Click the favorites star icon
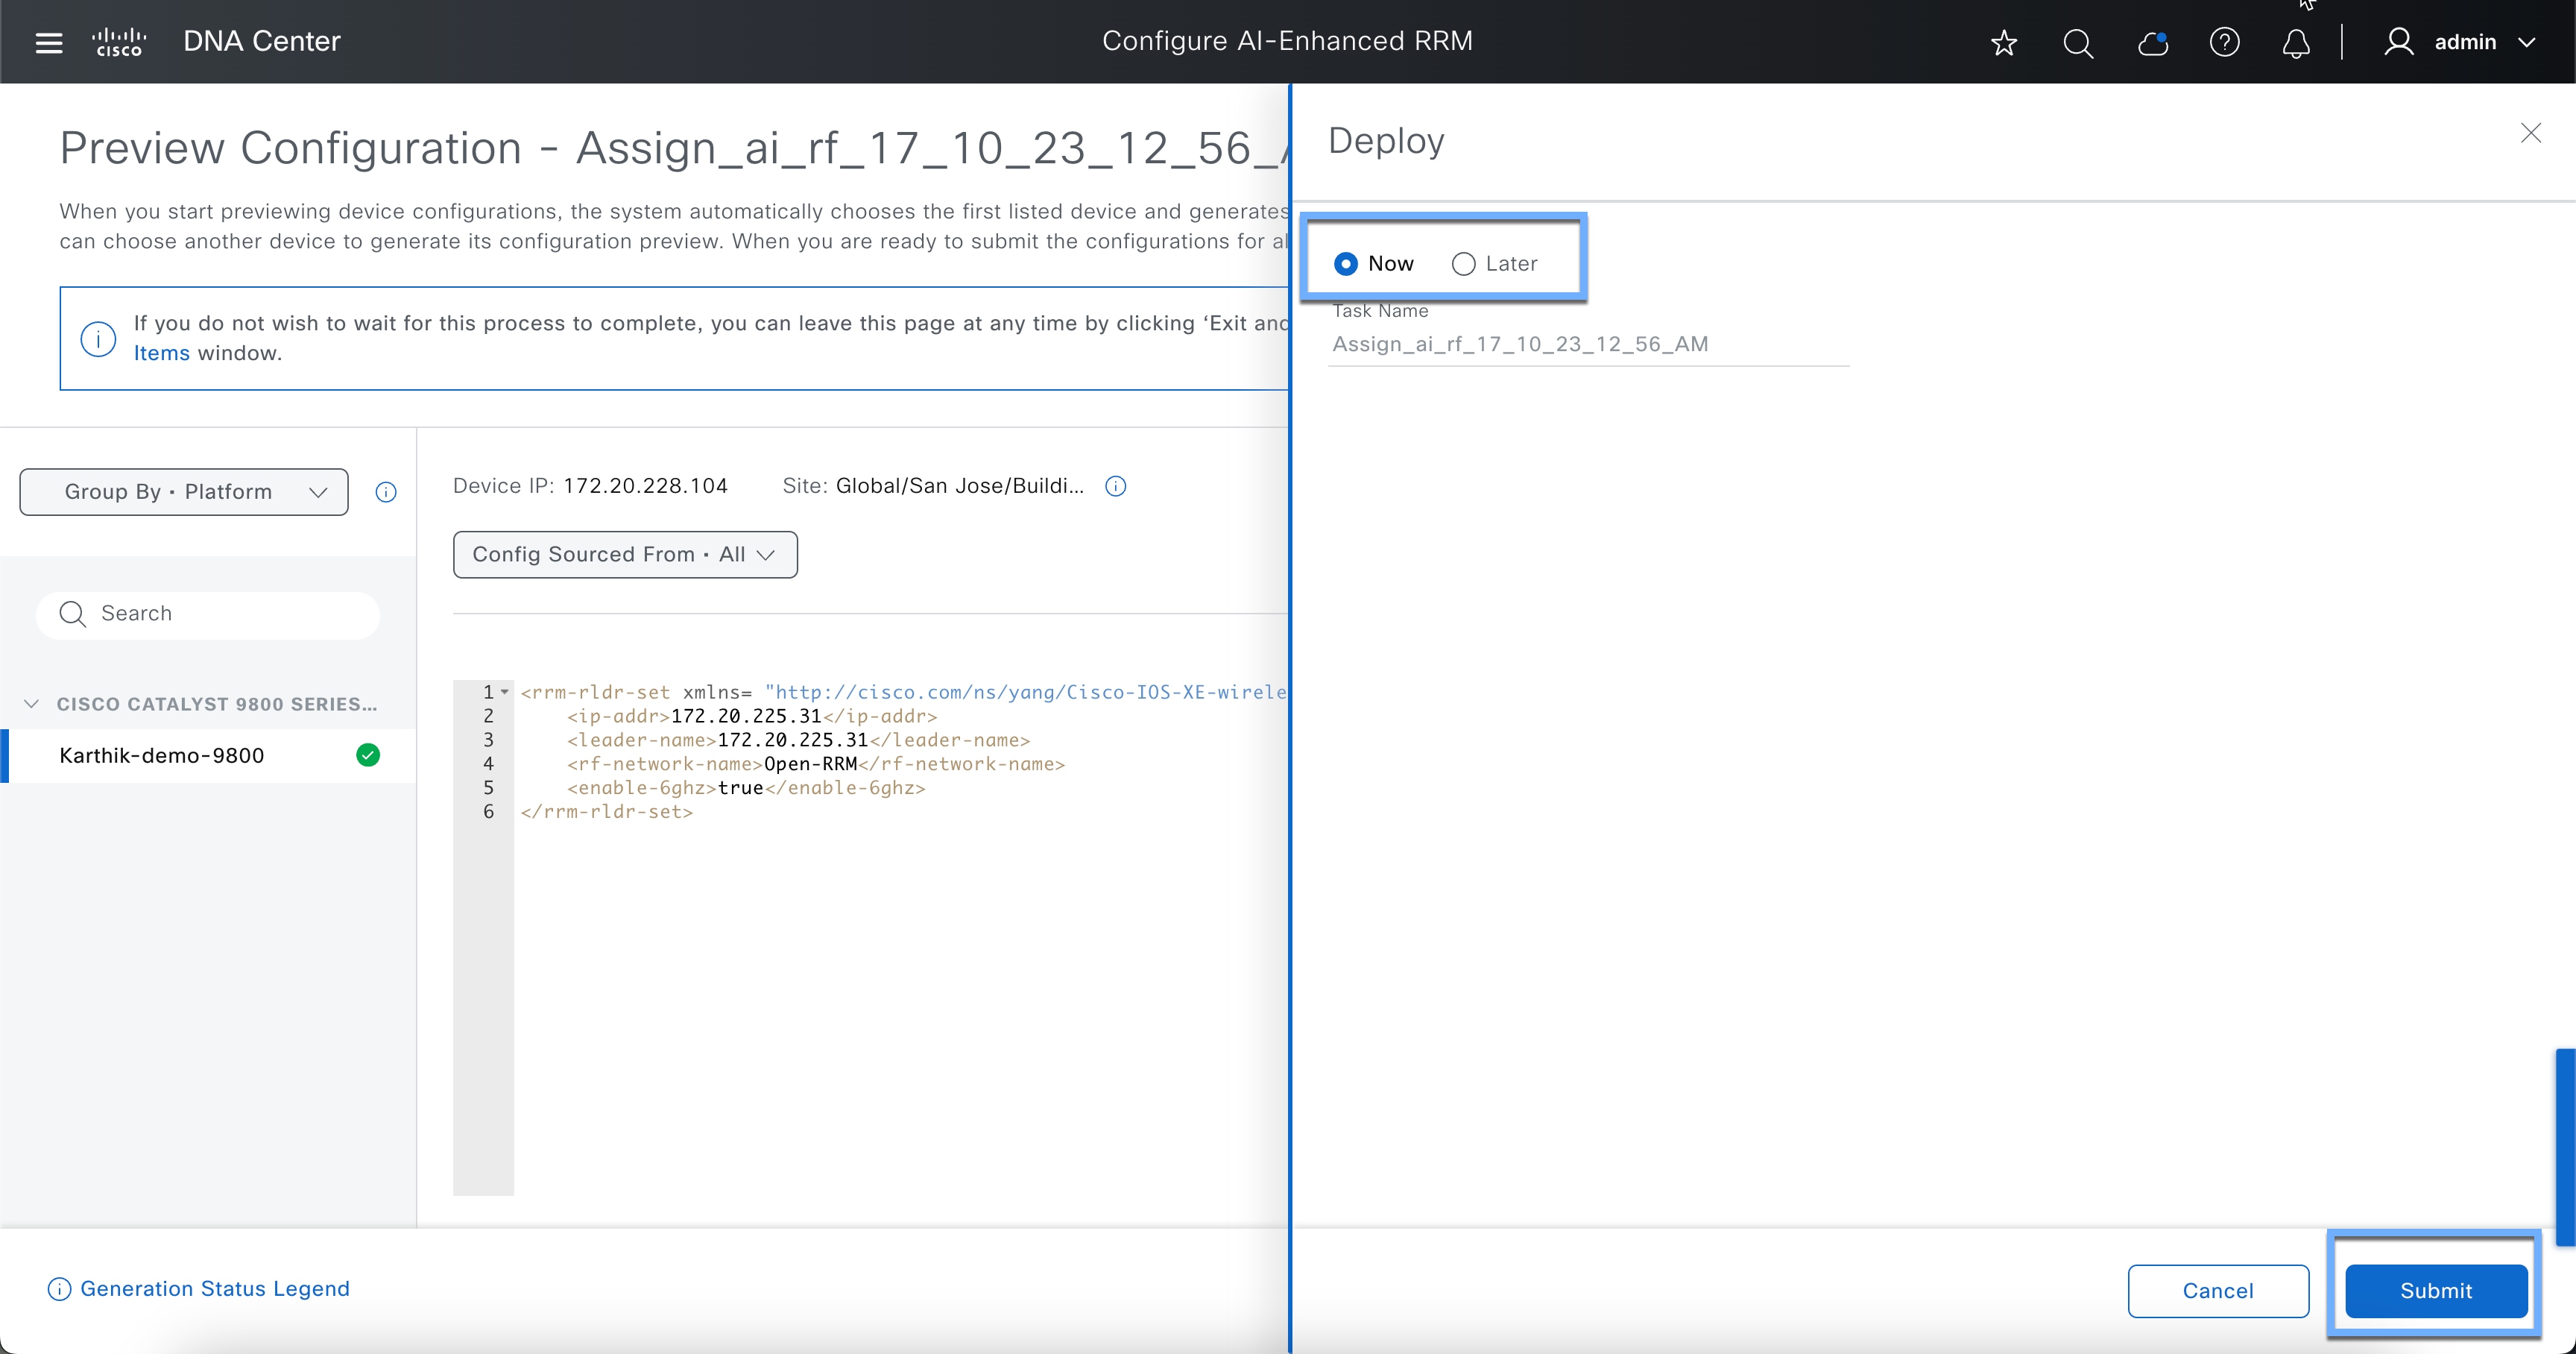 [x=2003, y=42]
